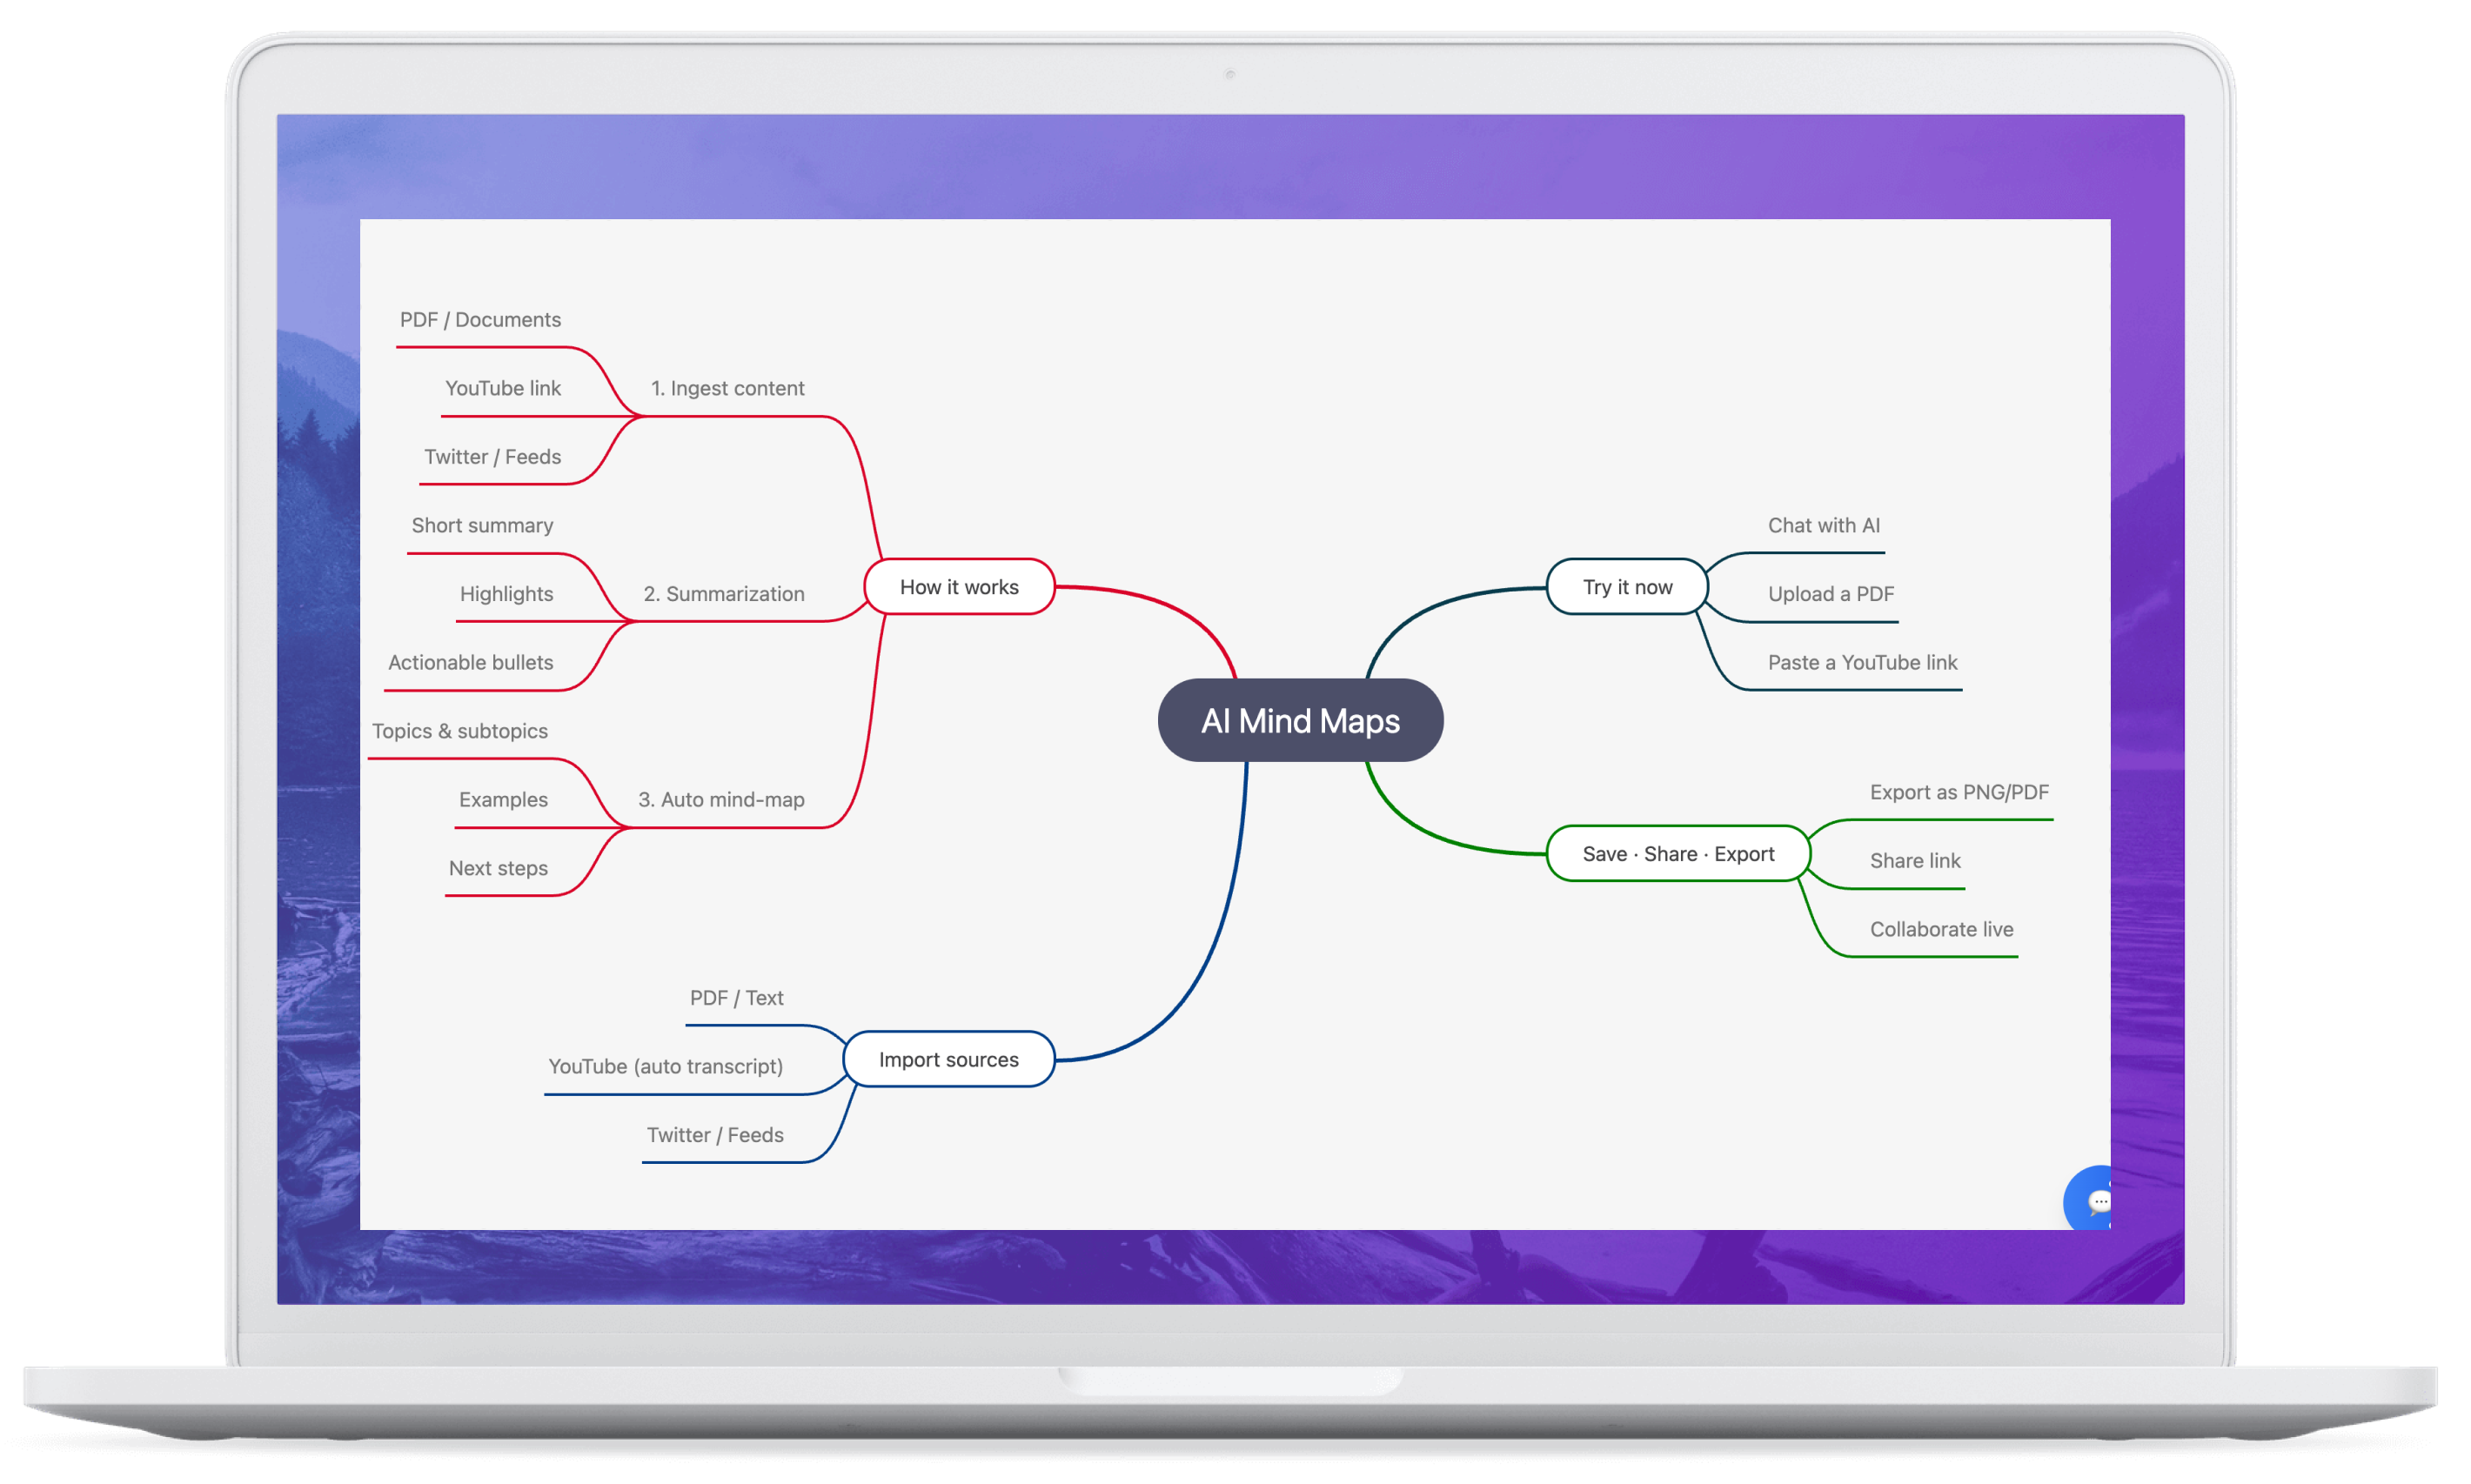Select the Import sources branch node

[x=948, y=1059]
